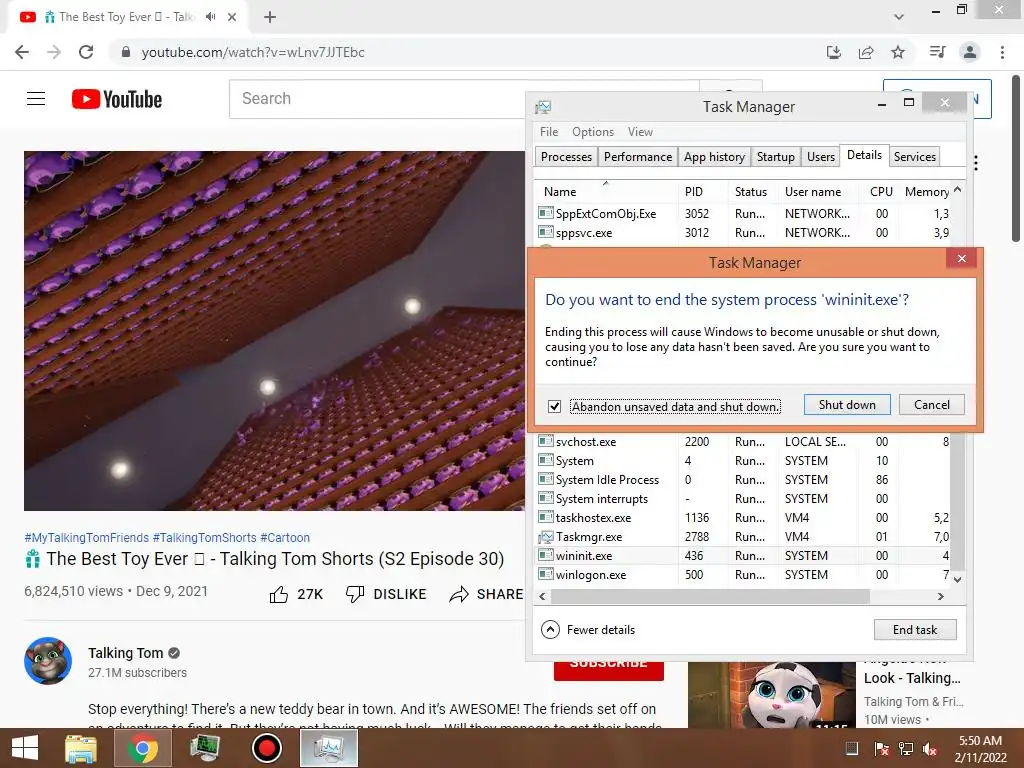The height and width of the screenshot is (768, 1024).
Task: Open the YouTube hamburger guide menu
Action: (36, 99)
